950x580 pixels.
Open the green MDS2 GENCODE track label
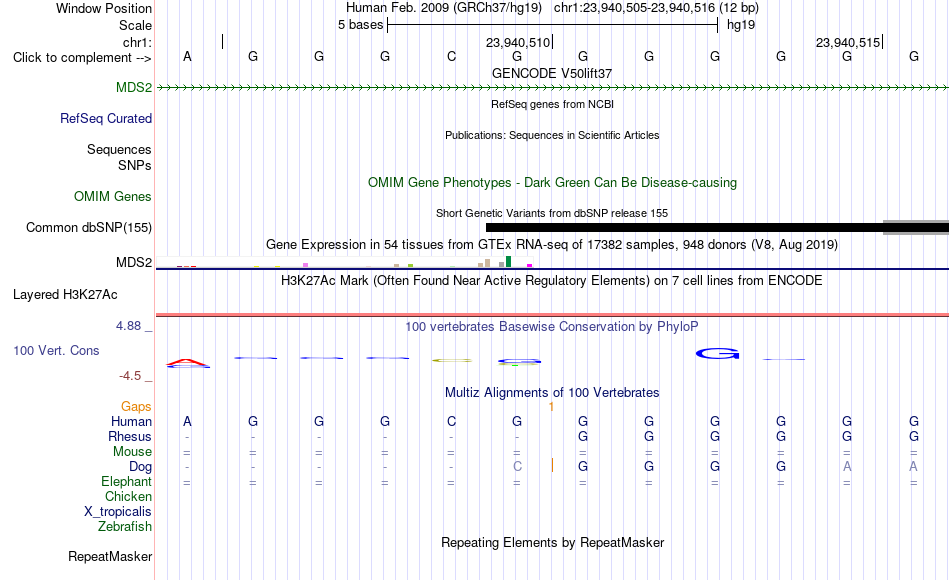134,87
